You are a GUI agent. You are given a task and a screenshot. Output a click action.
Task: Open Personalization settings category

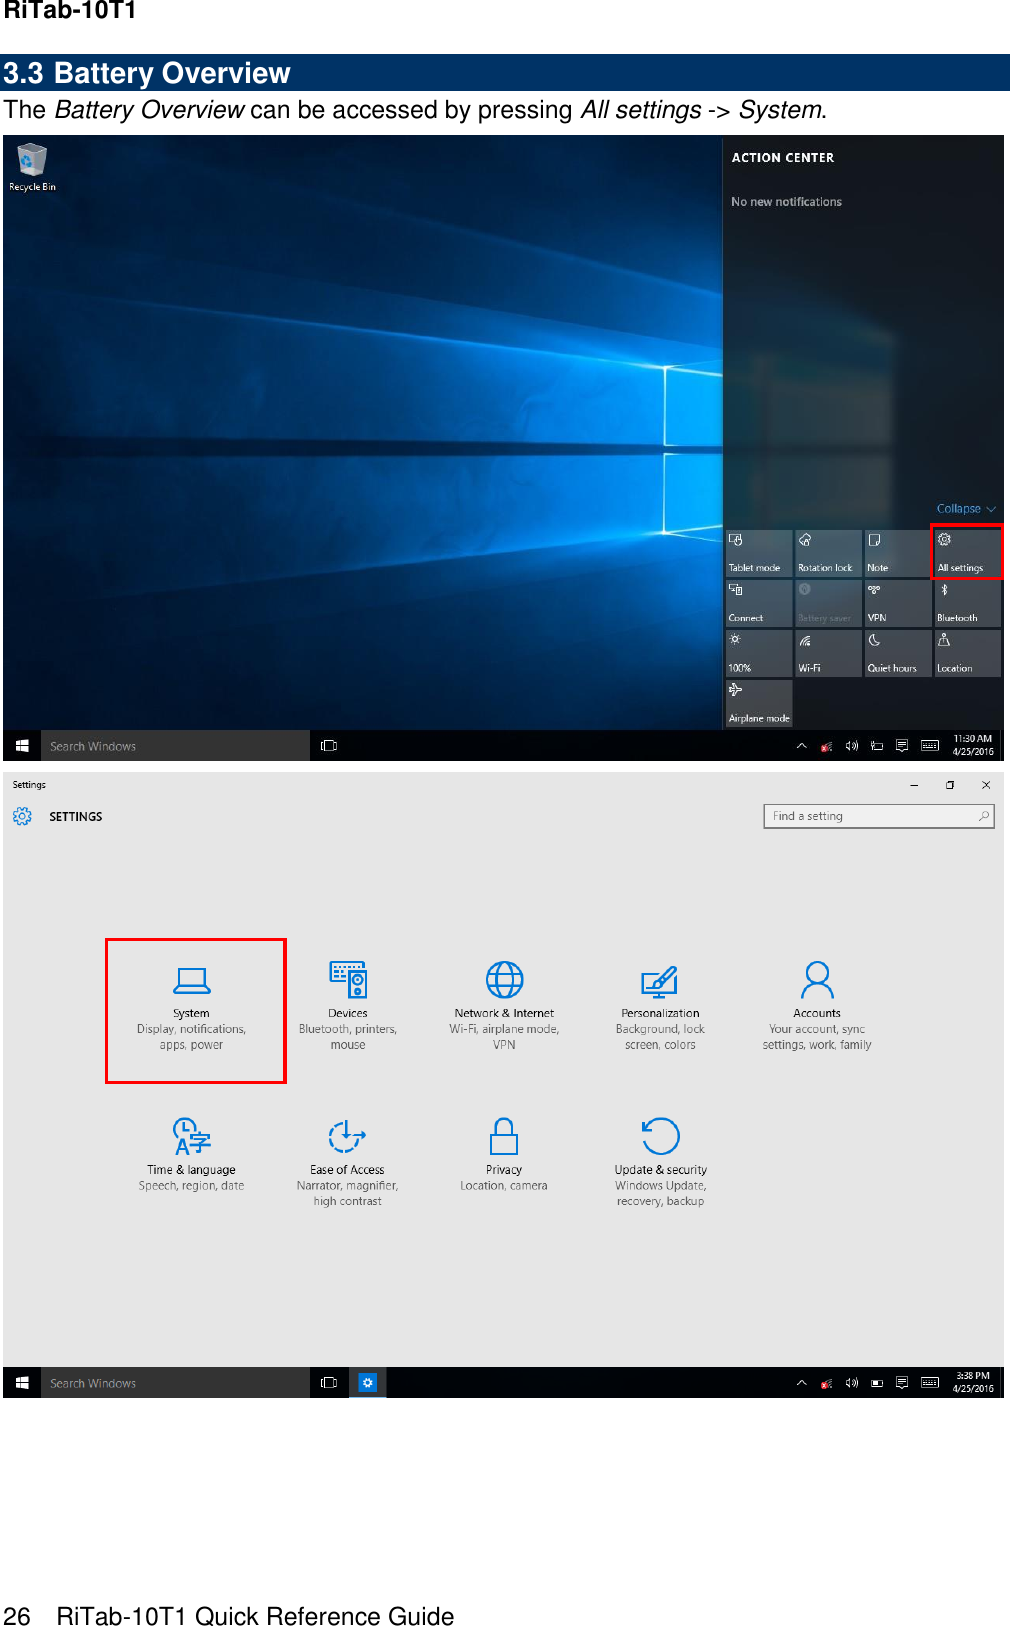coord(660,1006)
